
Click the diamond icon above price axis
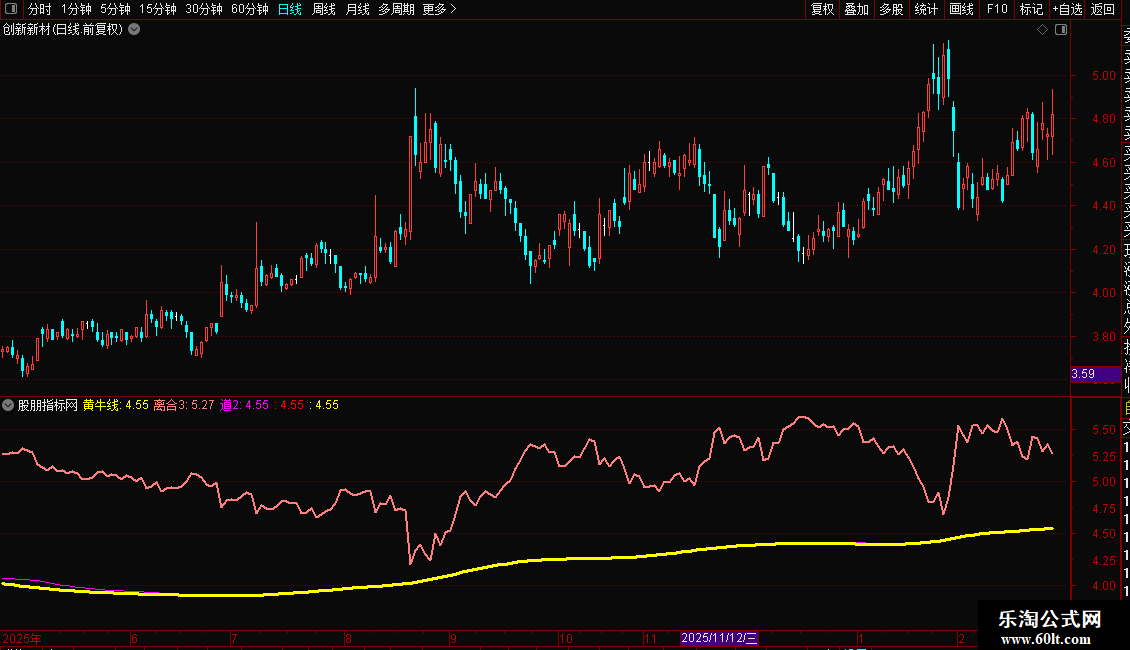(1042, 30)
